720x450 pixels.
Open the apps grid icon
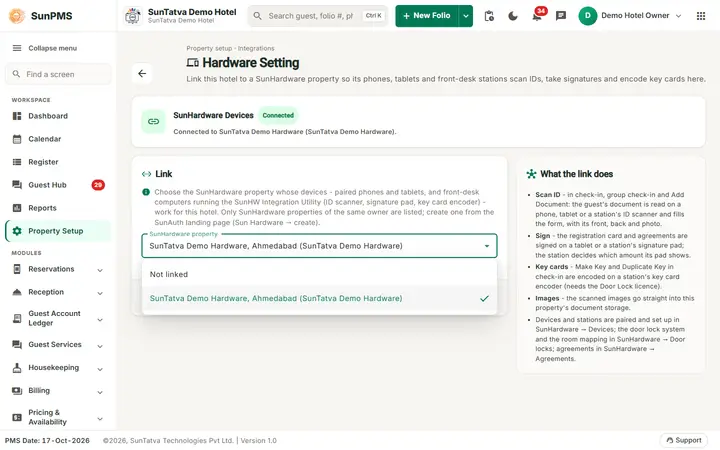tap(701, 16)
